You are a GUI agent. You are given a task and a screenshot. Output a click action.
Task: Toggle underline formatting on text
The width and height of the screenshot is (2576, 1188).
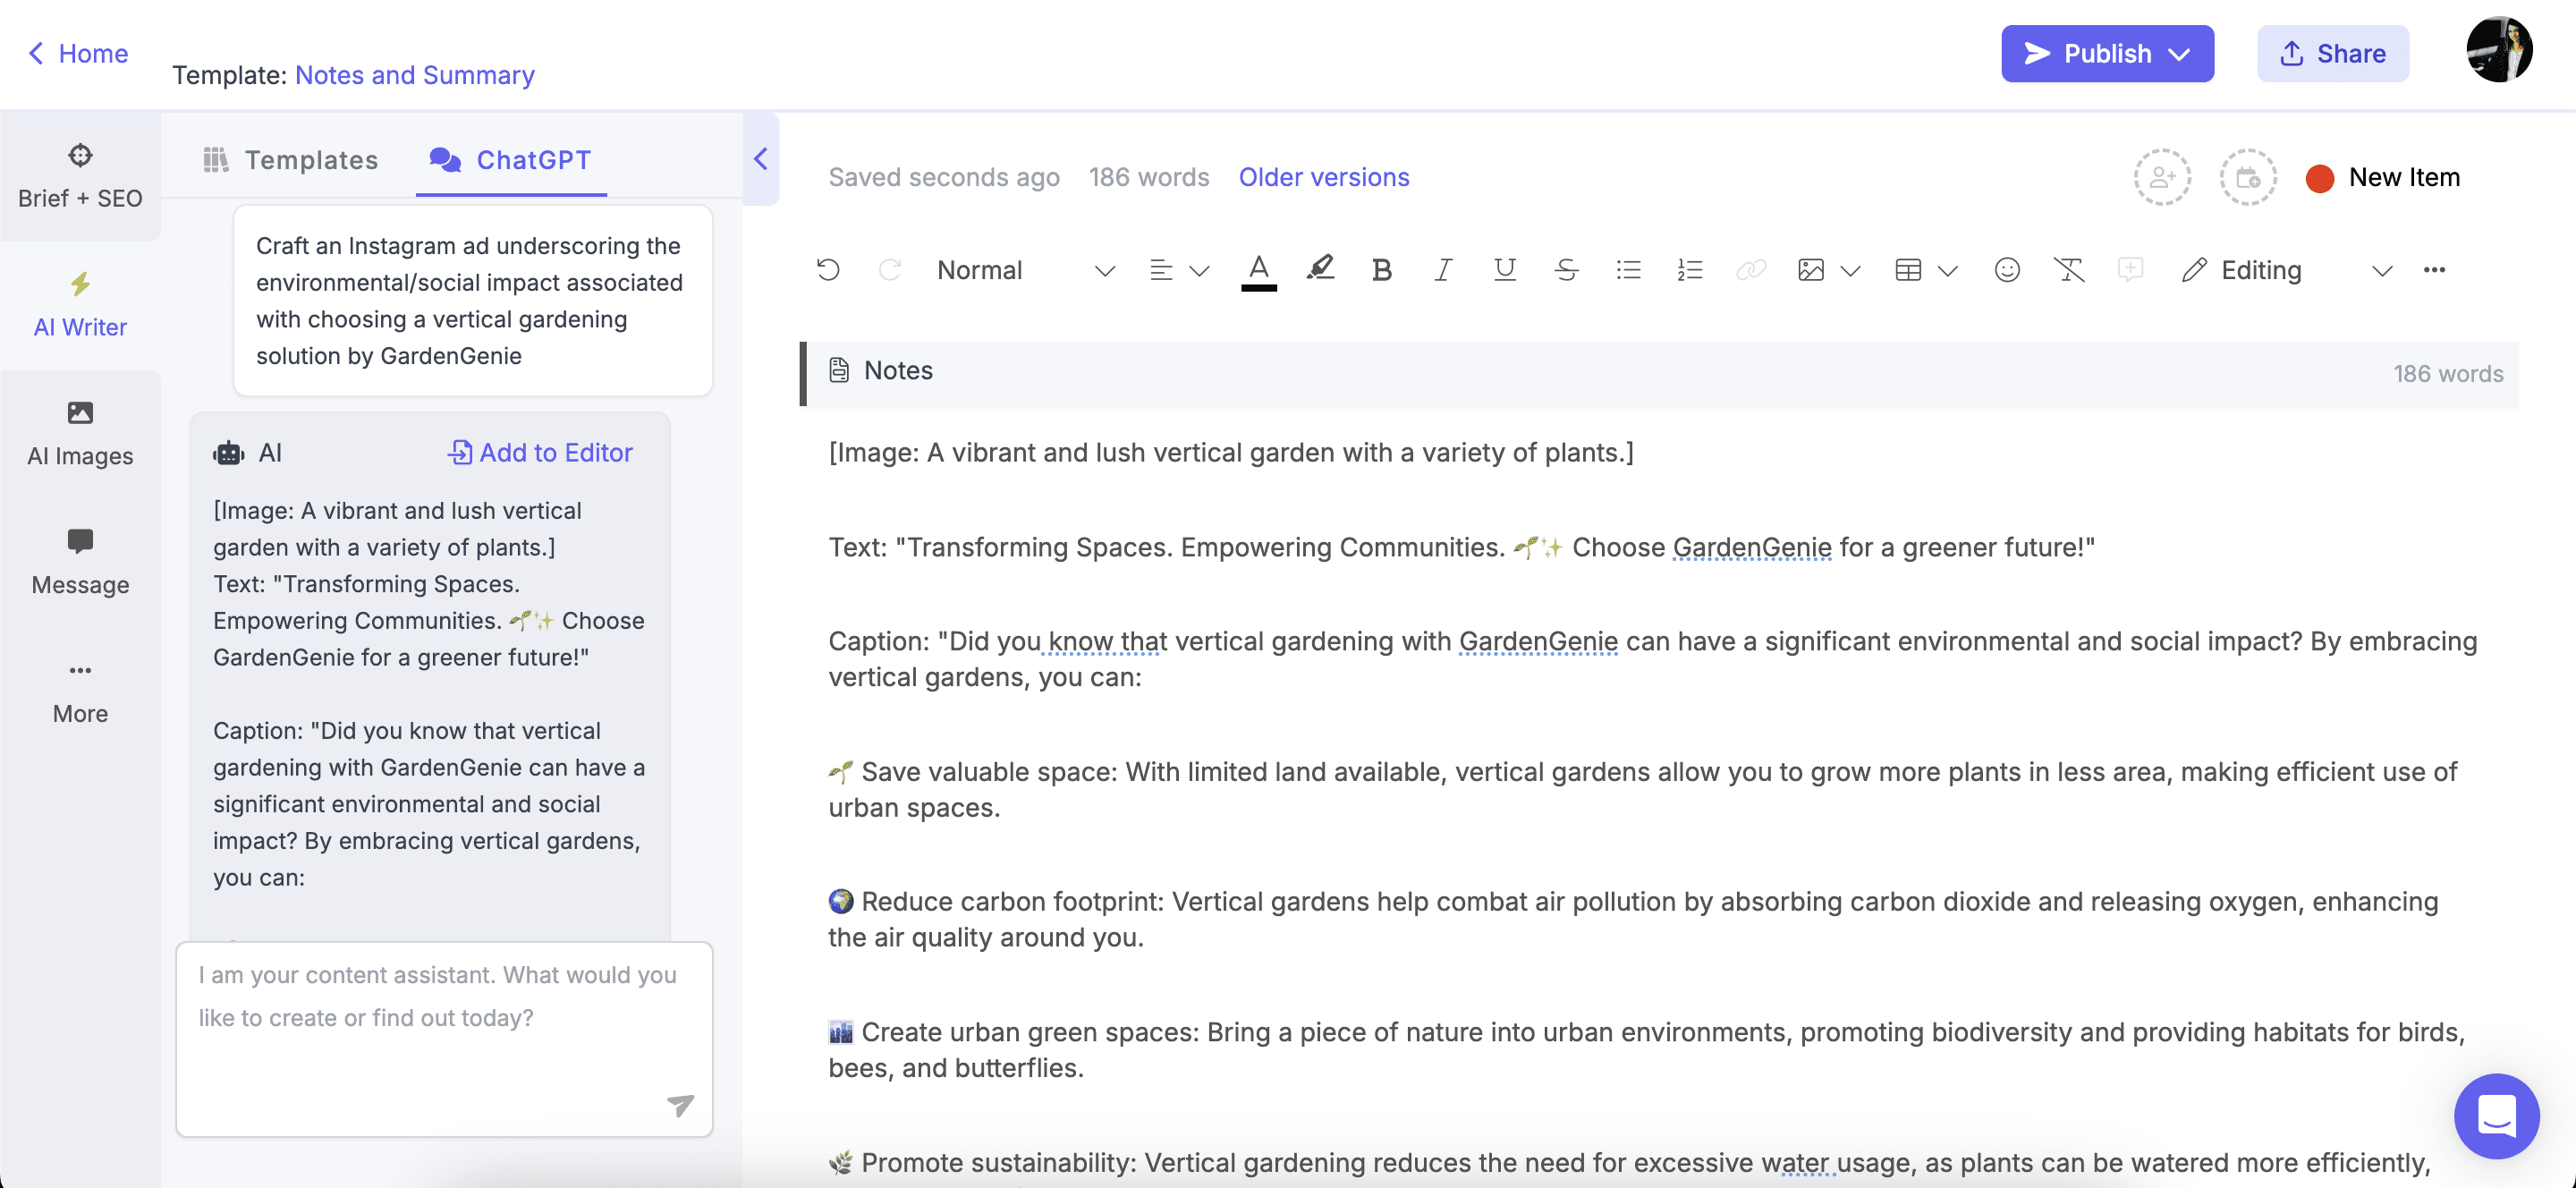pos(1504,269)
